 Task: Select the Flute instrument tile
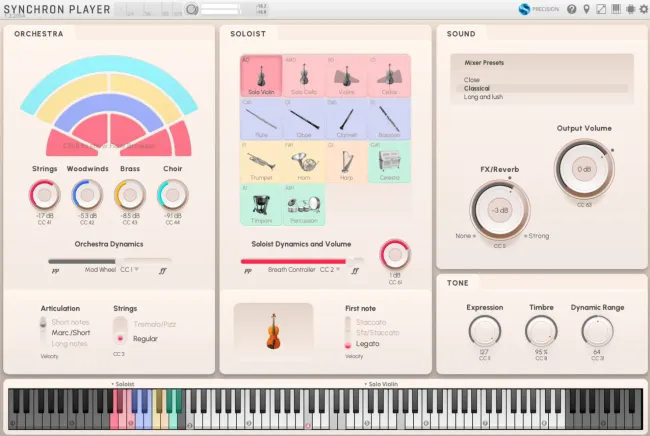click(x=261, y=119)
